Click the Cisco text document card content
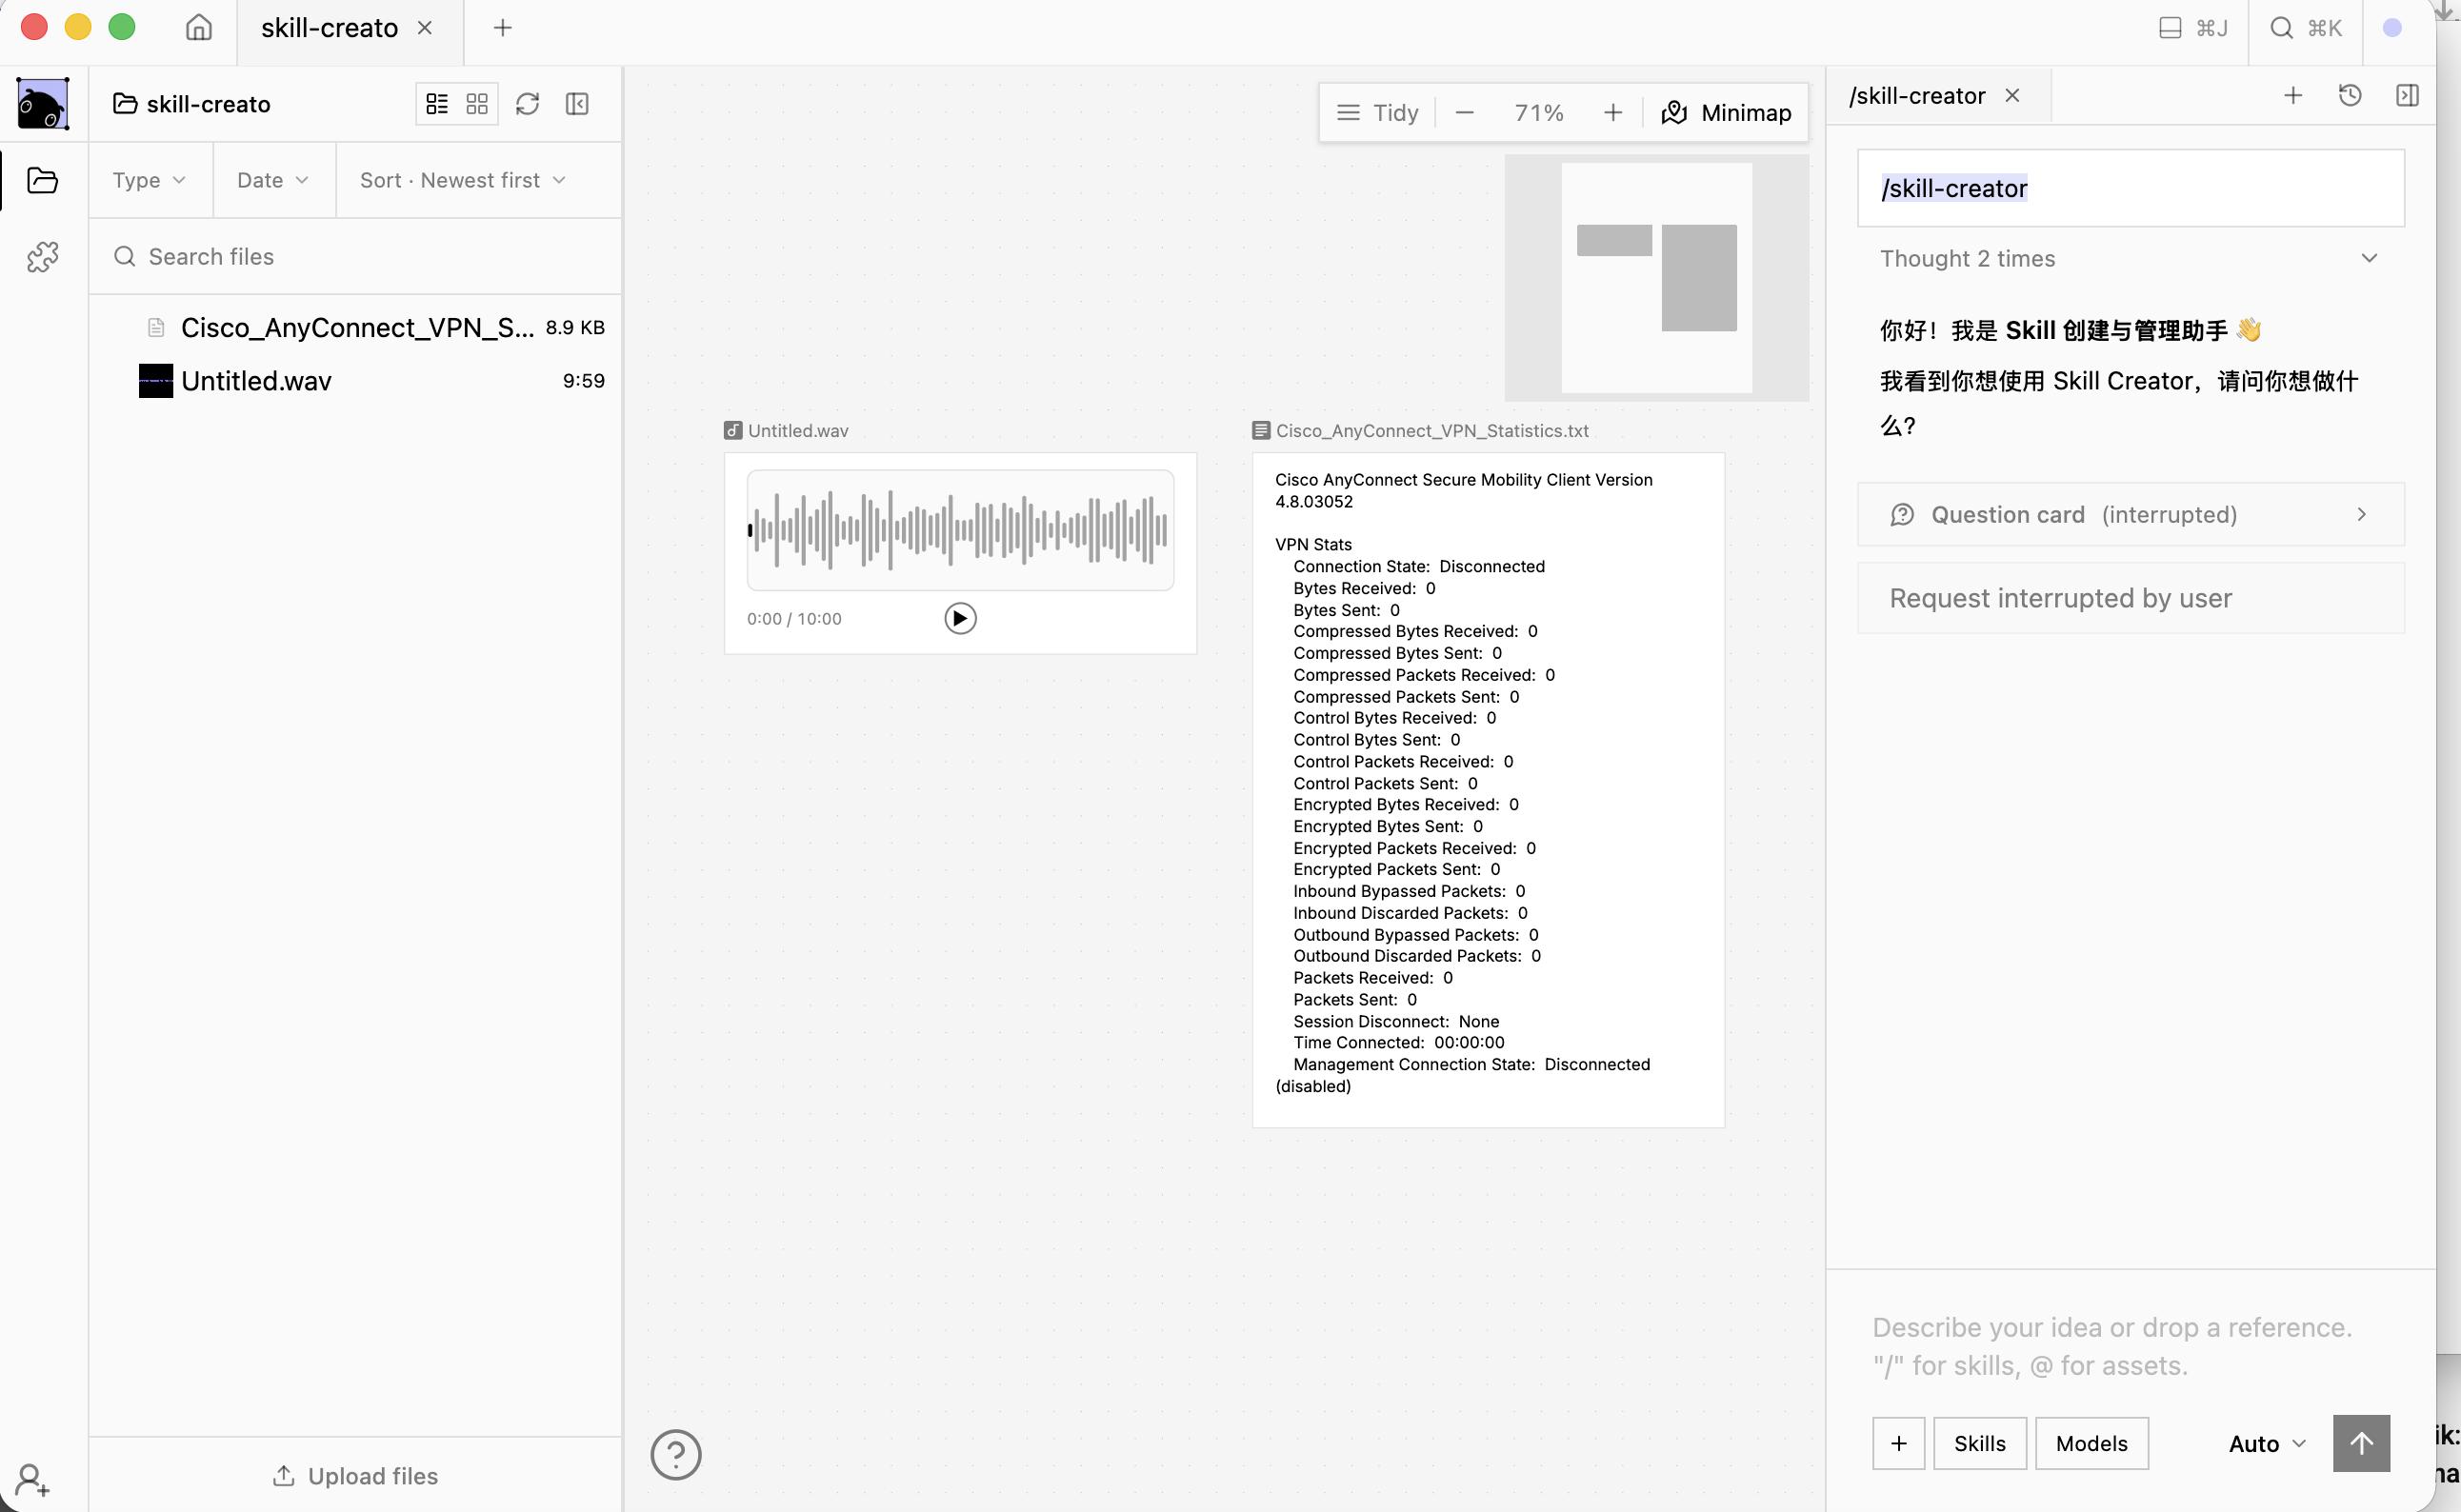Image resolution: width=2461 pixels, height=1512 pixels. (1488, 790)
